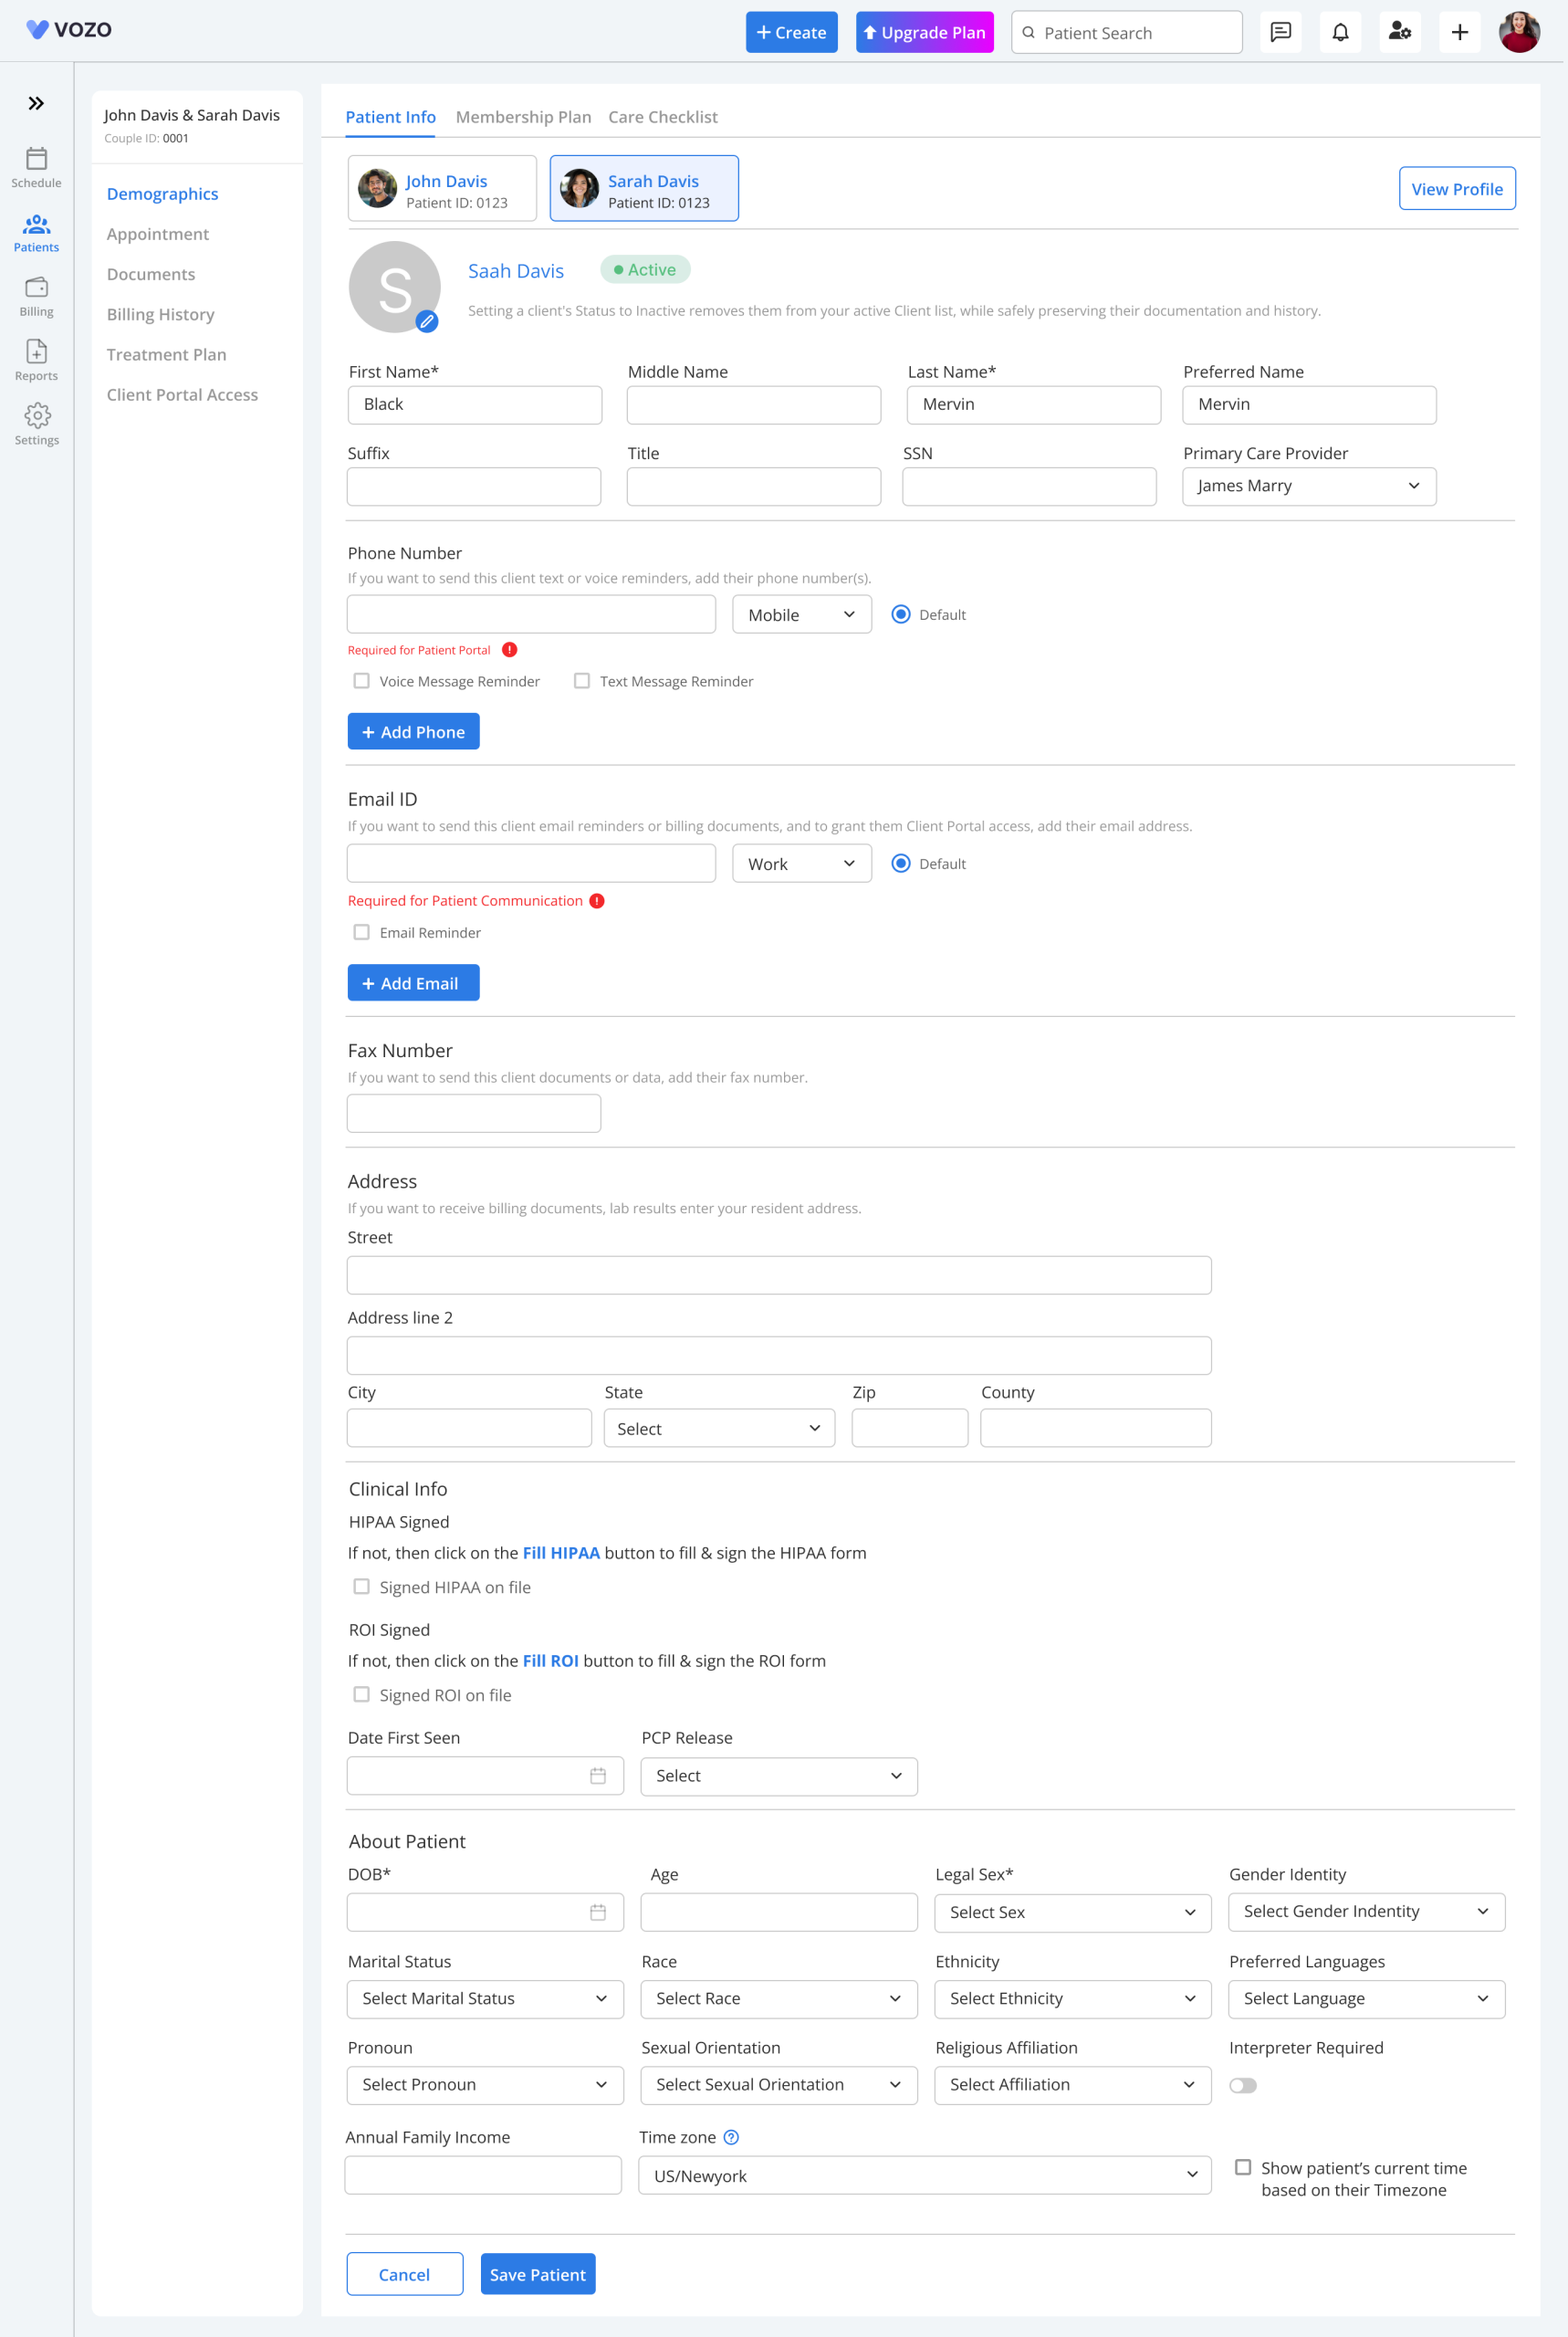Expand the State select dropdown
The height and width of the screenshot is (2337, 1568).
(719, 1428)
